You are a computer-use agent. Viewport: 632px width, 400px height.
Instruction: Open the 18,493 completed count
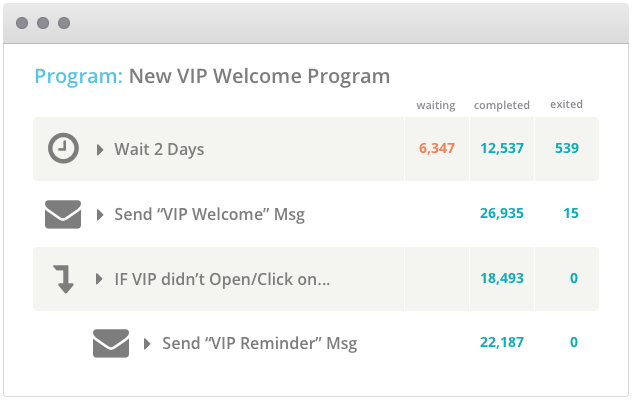(x=502, y=278)
